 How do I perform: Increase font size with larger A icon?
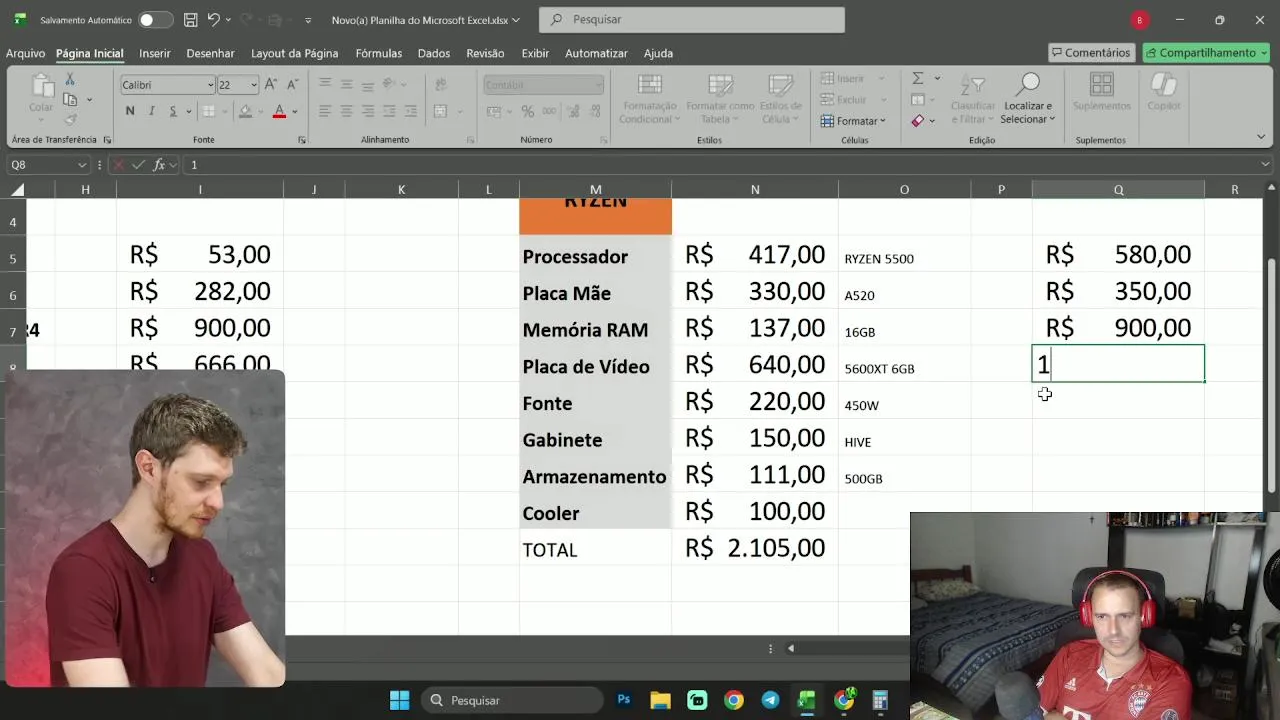coord(272,85)
